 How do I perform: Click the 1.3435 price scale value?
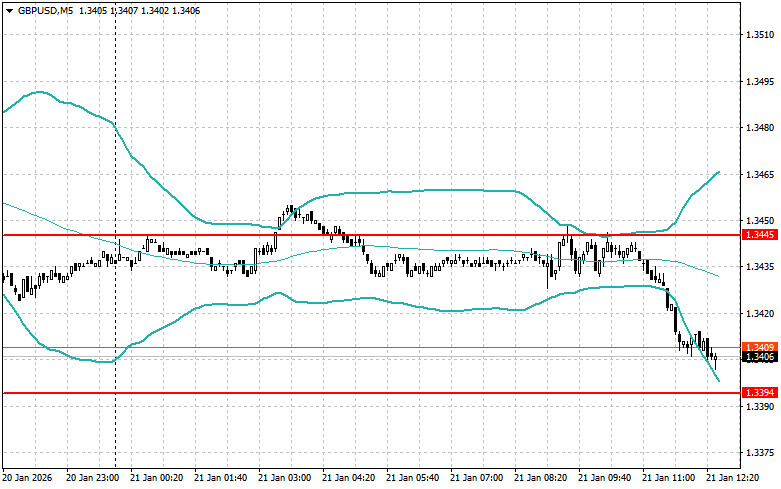point(760,267)
